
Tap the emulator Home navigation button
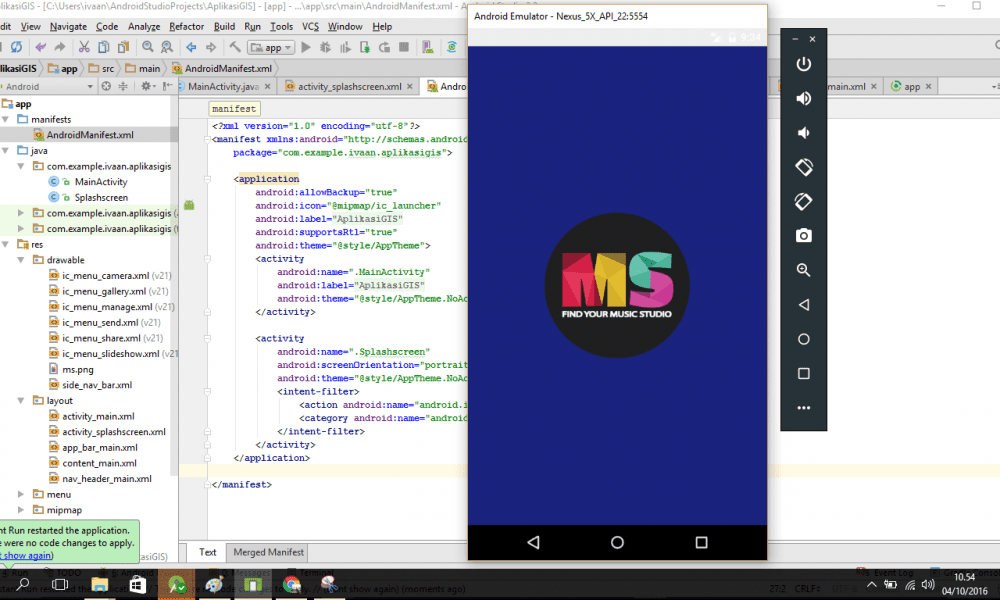point(618,541)
